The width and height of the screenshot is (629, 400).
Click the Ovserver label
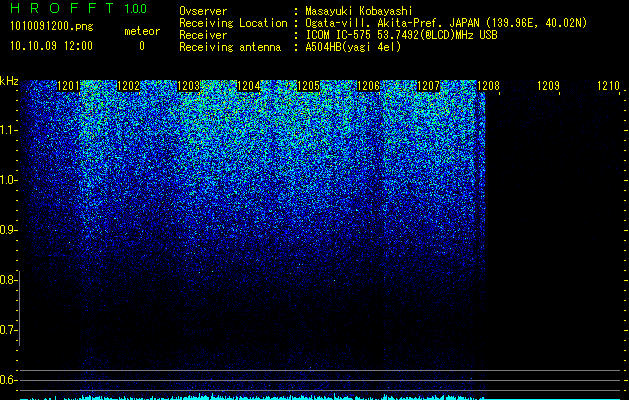[203, 11]
